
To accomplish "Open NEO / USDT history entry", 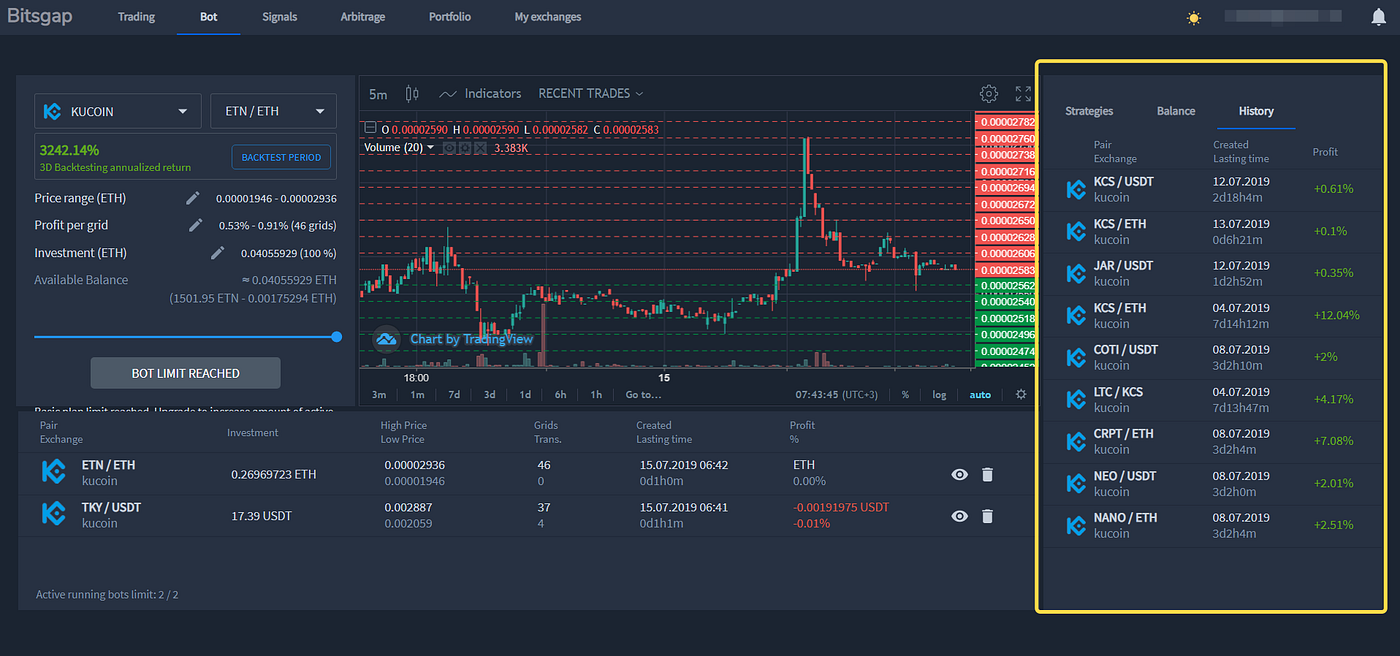I will point(1212,483).
